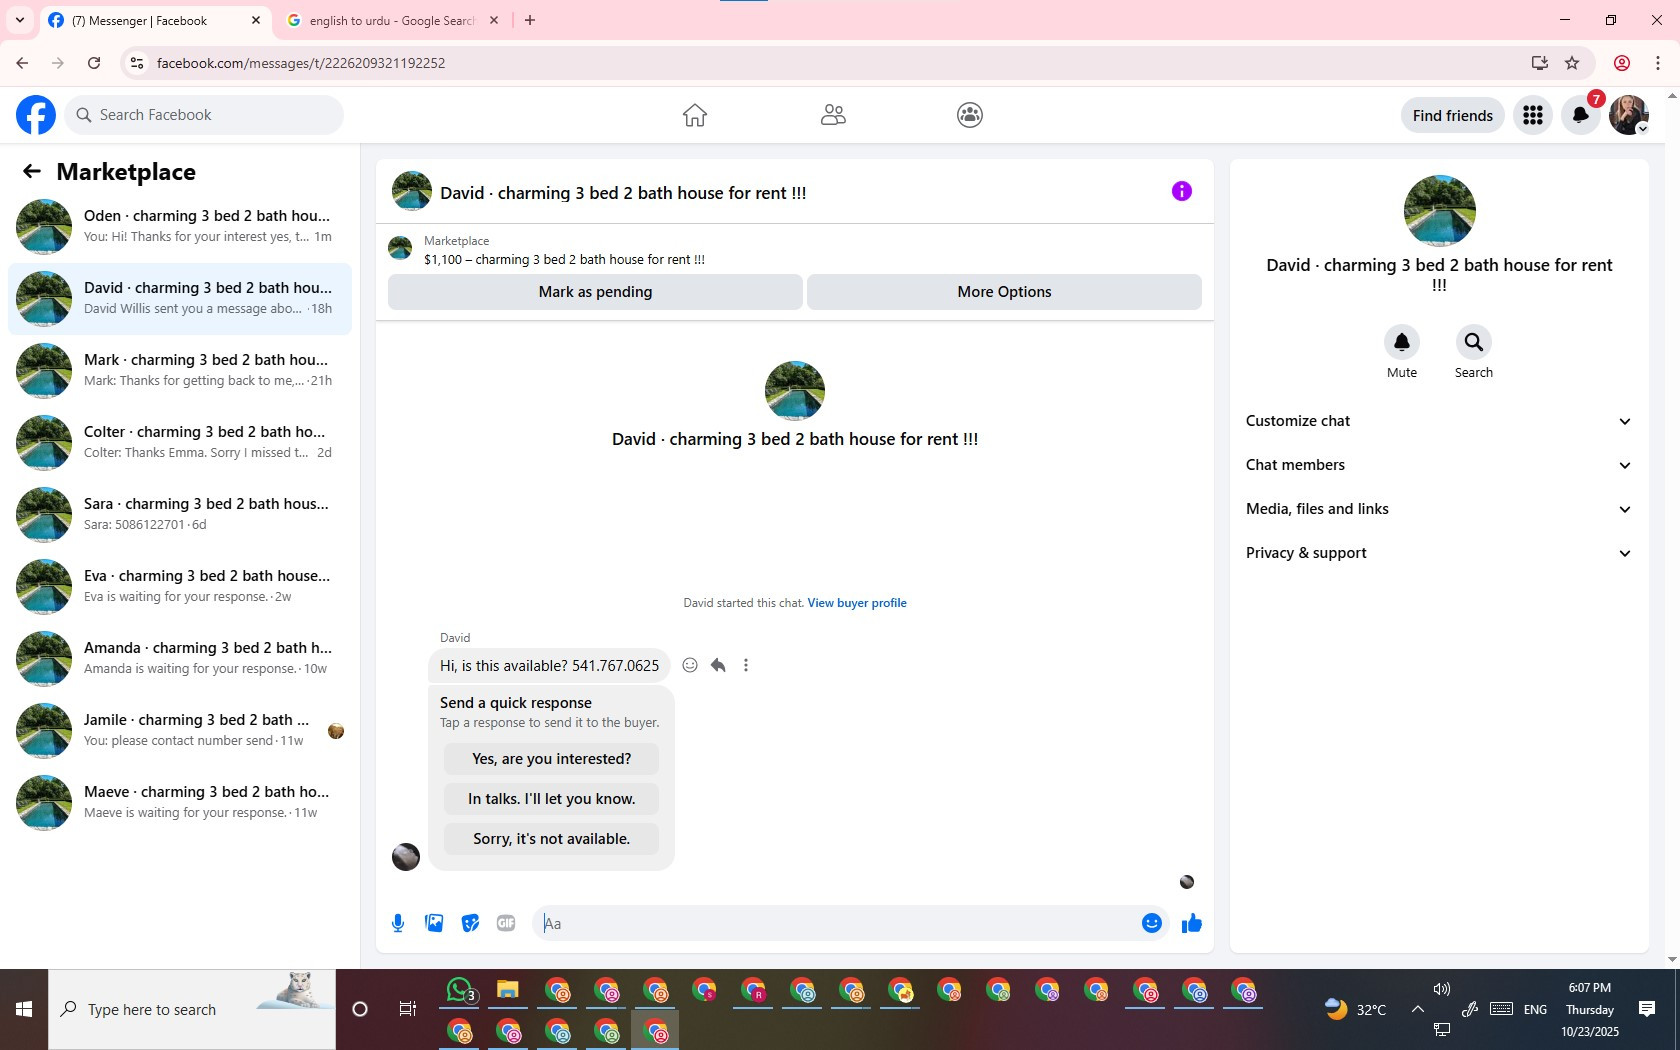Viewport: 1680px width, 1050px height.
Task: Reply to David's message with arrow icon
Action: click(718, 665)
